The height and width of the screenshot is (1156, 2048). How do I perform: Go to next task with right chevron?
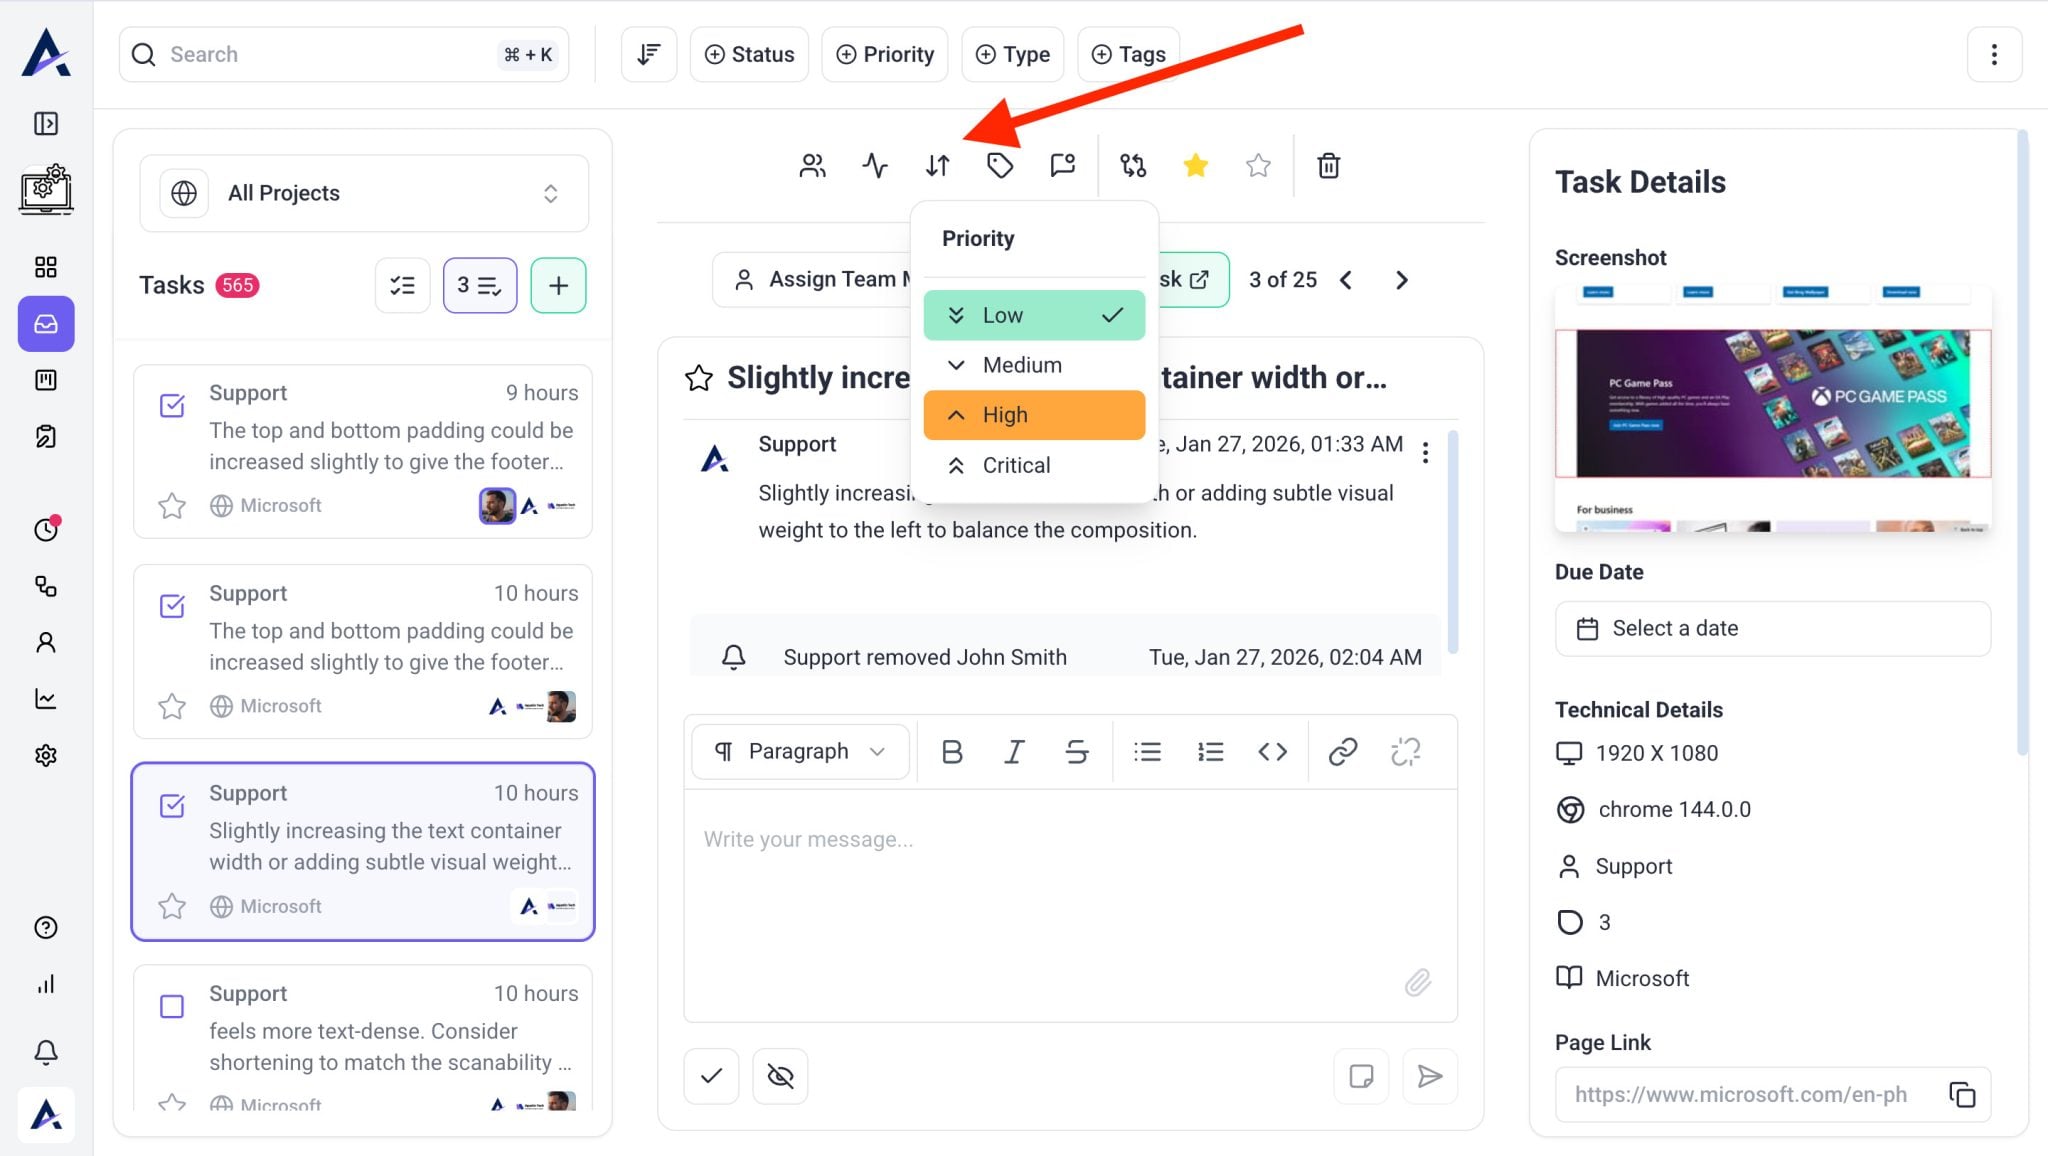[x=1402, y=280]
